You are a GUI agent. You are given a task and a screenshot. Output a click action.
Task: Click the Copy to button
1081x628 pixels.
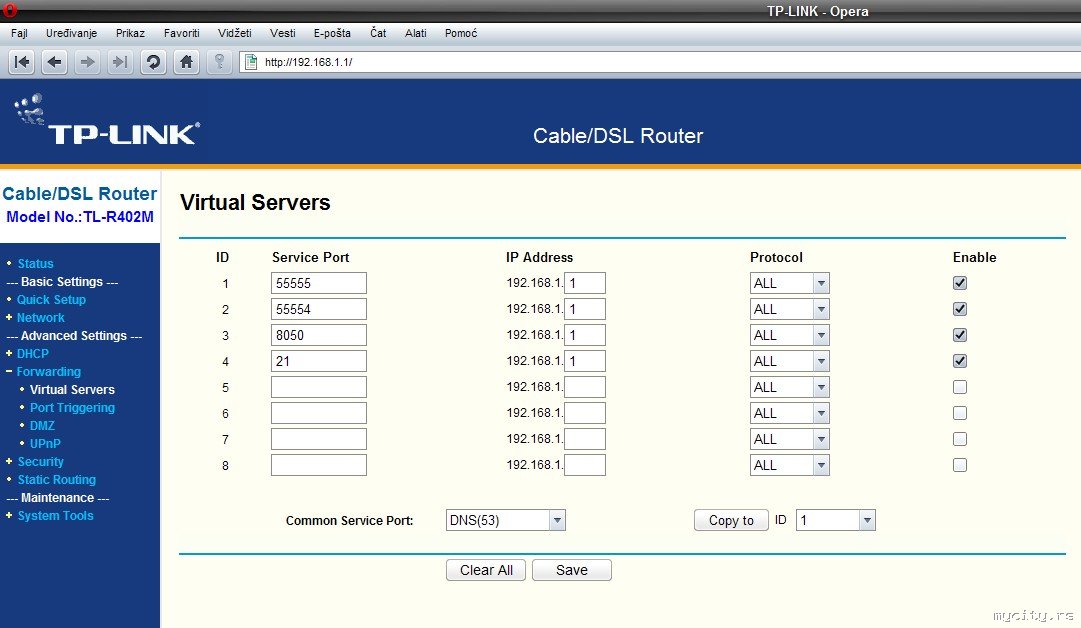point(731,520)
